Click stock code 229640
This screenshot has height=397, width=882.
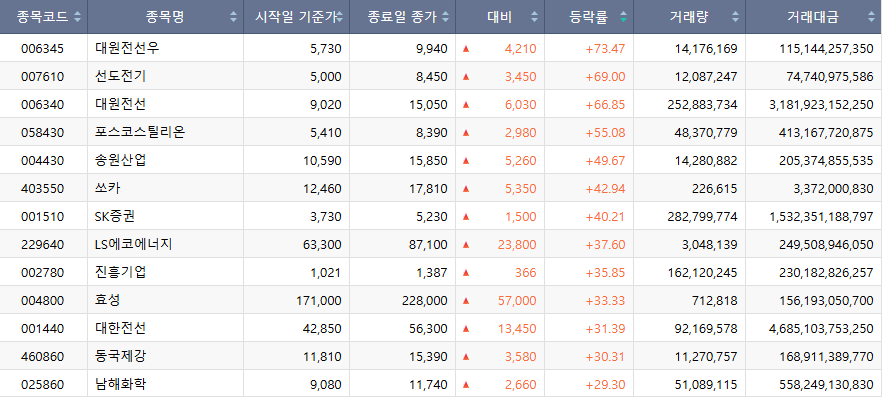click(43, 245)
